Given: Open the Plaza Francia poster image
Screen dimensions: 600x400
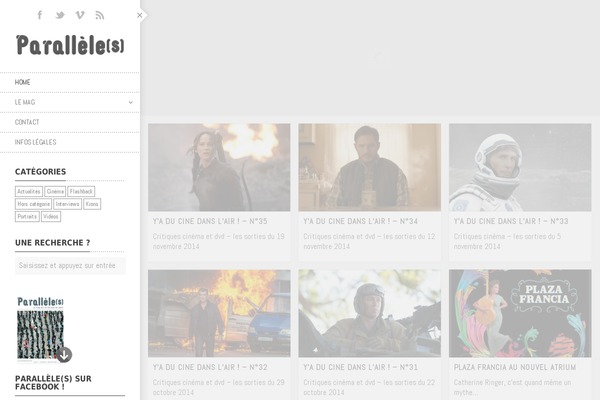Looking at the screenshot, I should (x=520, y=313).
